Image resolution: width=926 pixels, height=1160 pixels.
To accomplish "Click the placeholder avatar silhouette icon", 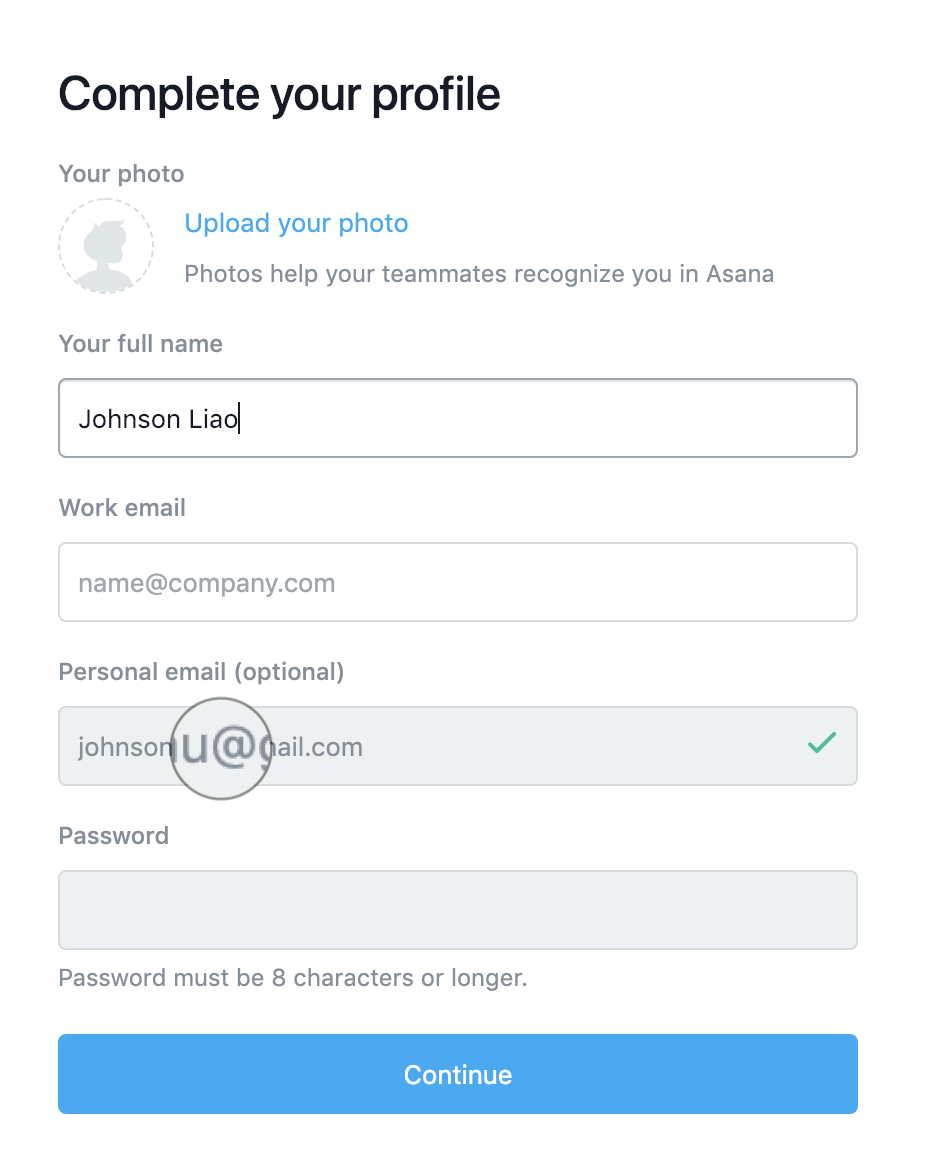I will pyautogui.click(x=106, y=246).
